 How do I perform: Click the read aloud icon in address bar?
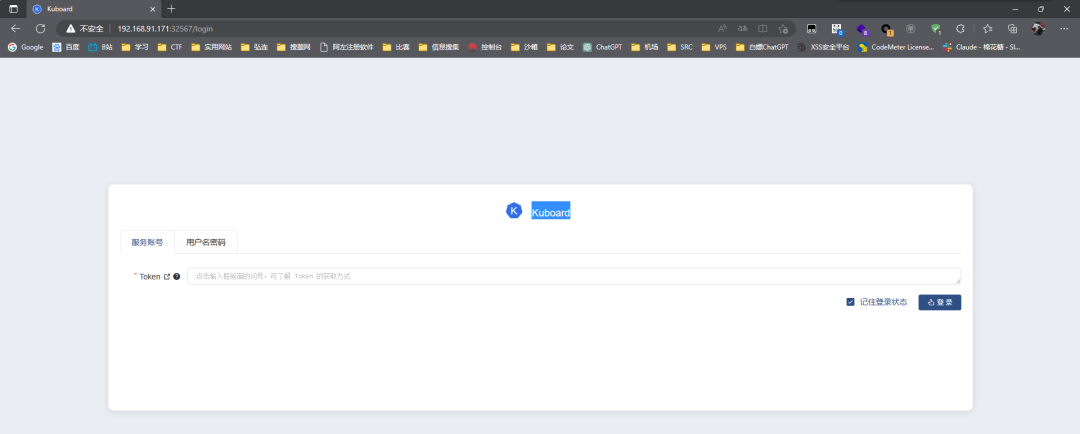[723, 29]
